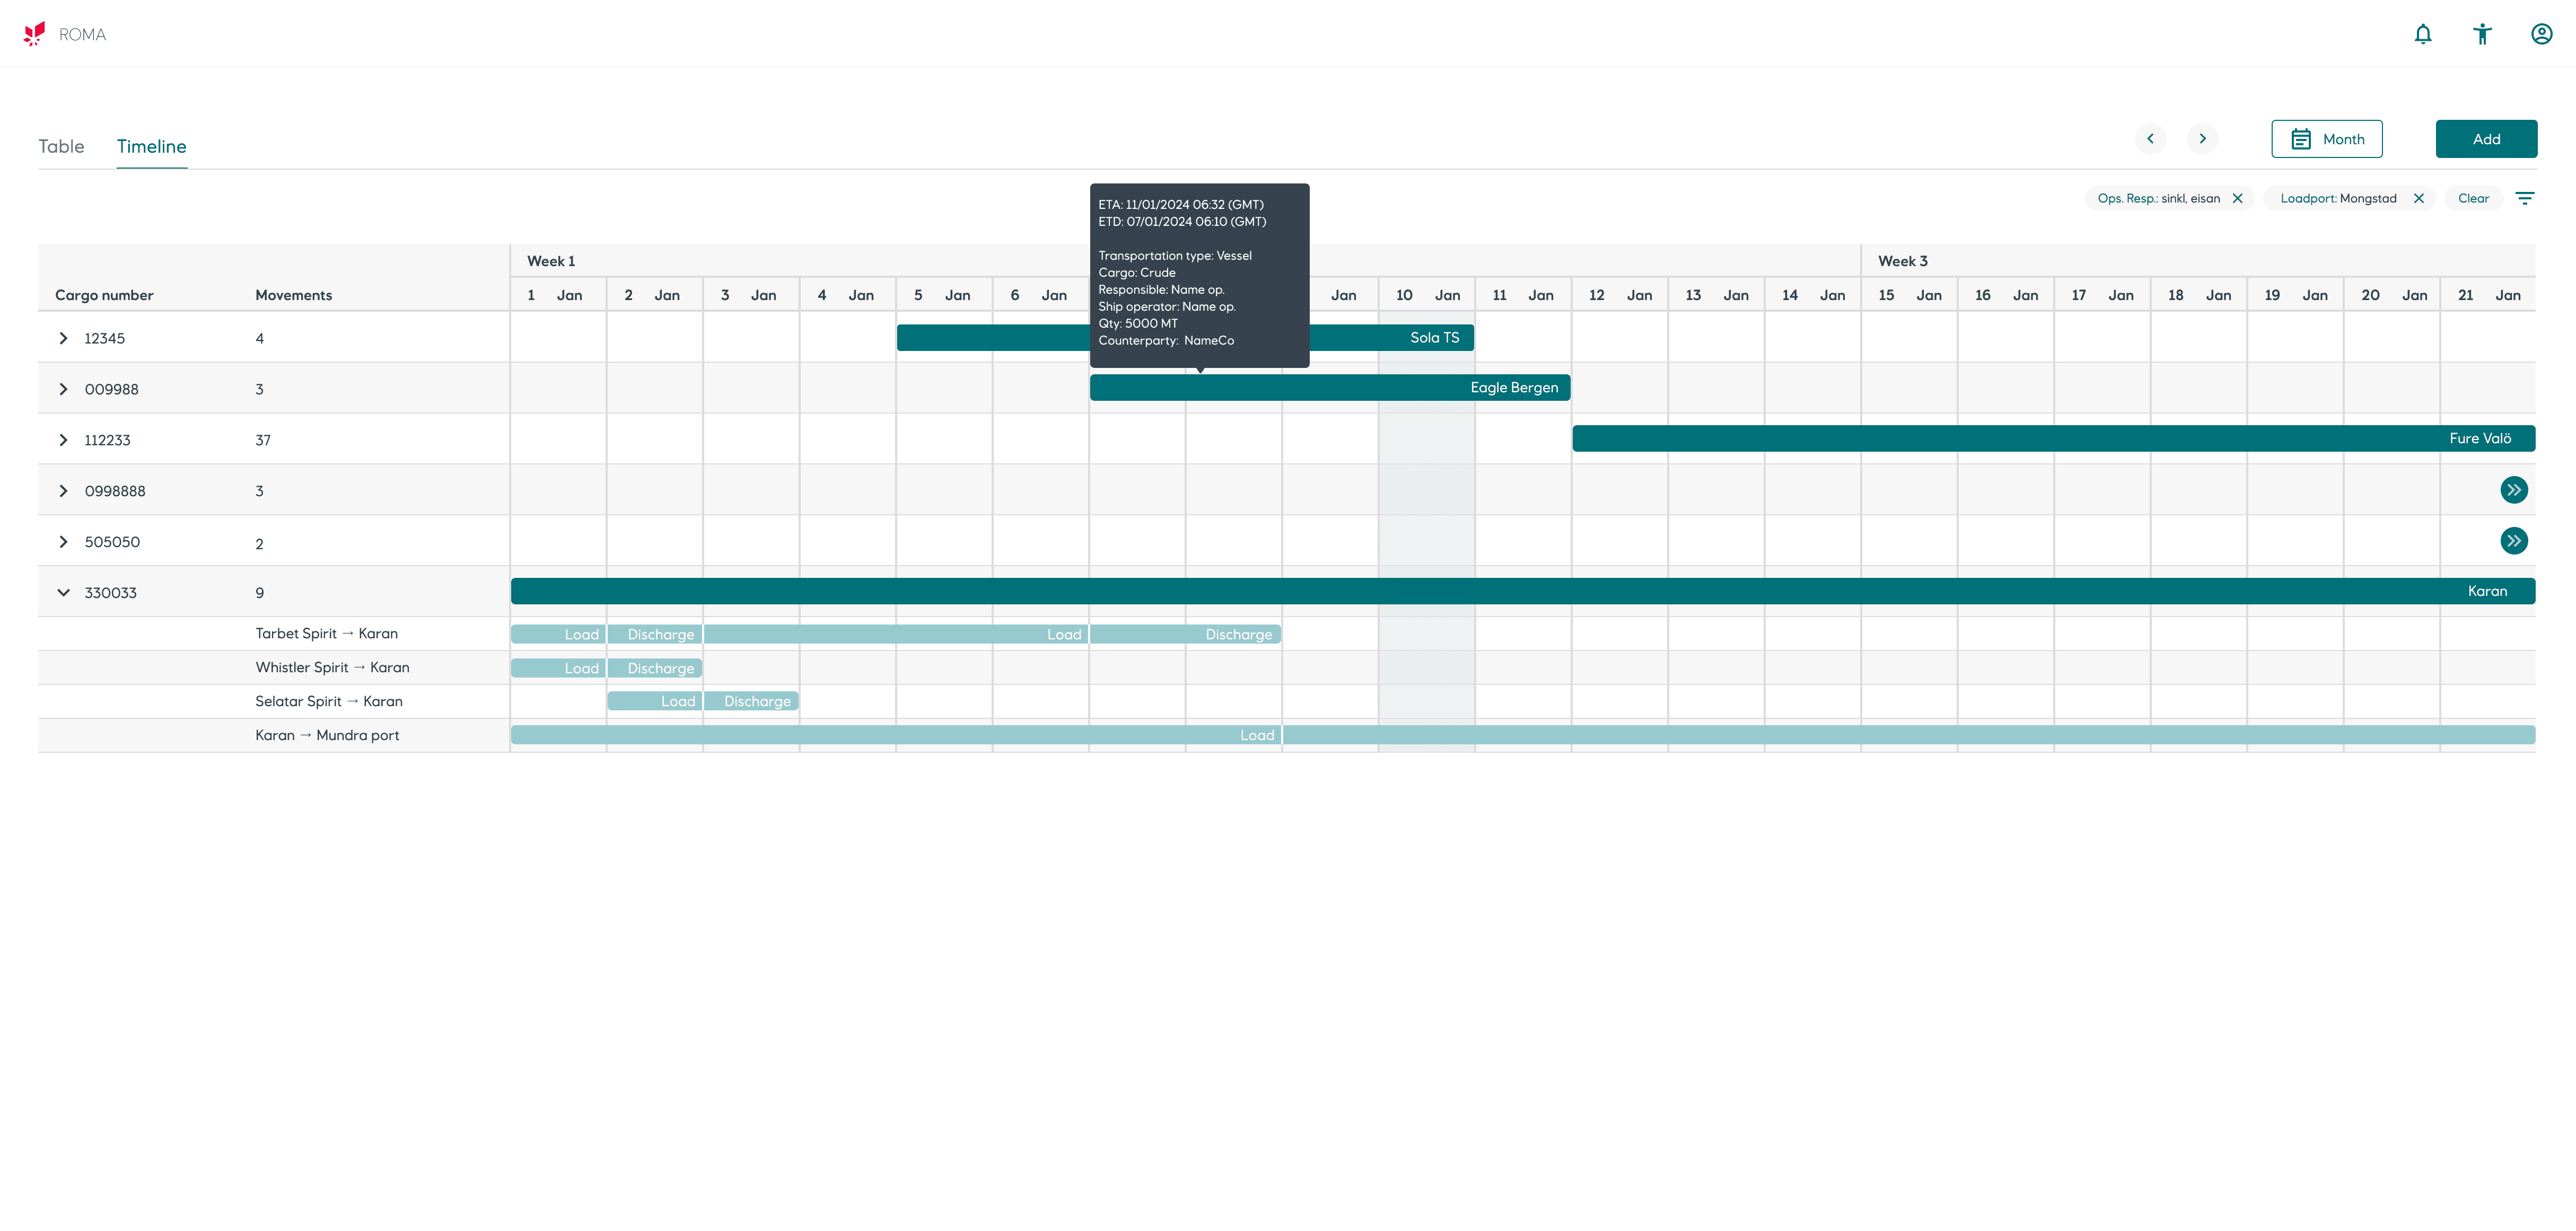Screen dimensions: 2576x1231
Task: Select the Timeline tab
Action: click(151, 146)
